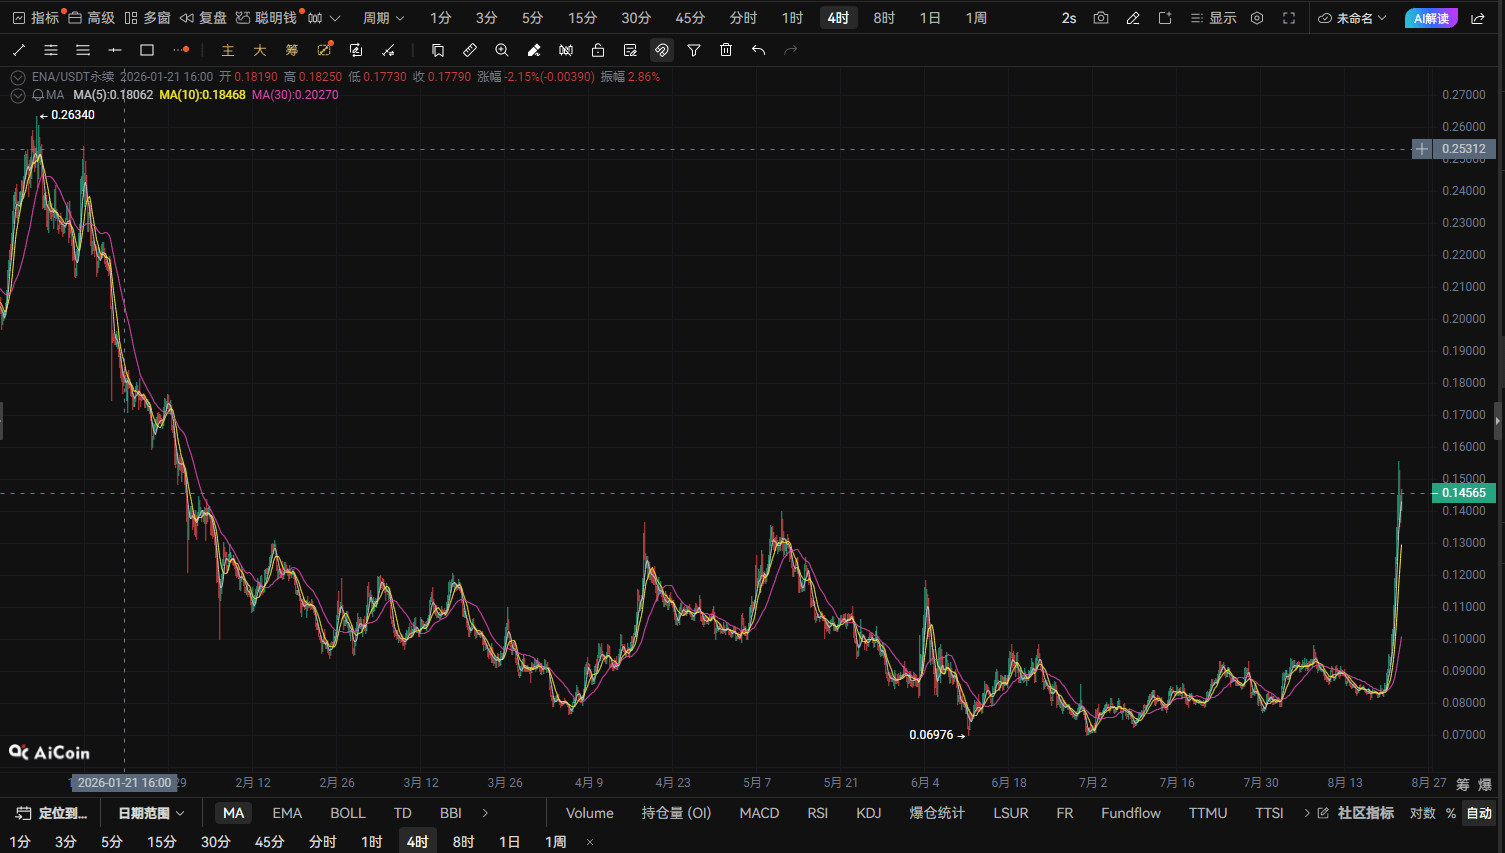Toggle the EMA overlay indicator
The width and height of the screenshot is (1505, 853).
[287, 813]
